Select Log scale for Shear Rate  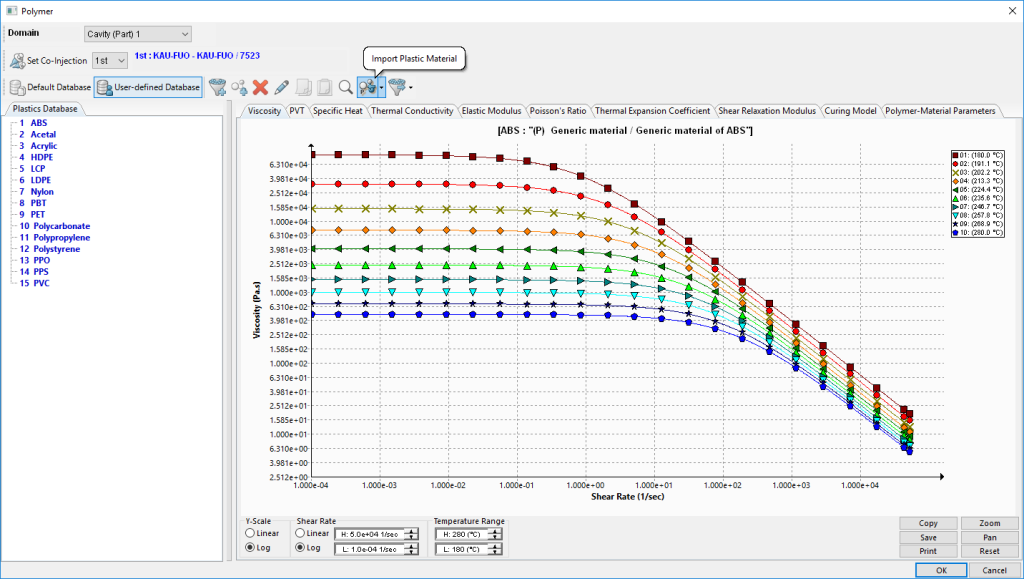(x=300, y=549)
